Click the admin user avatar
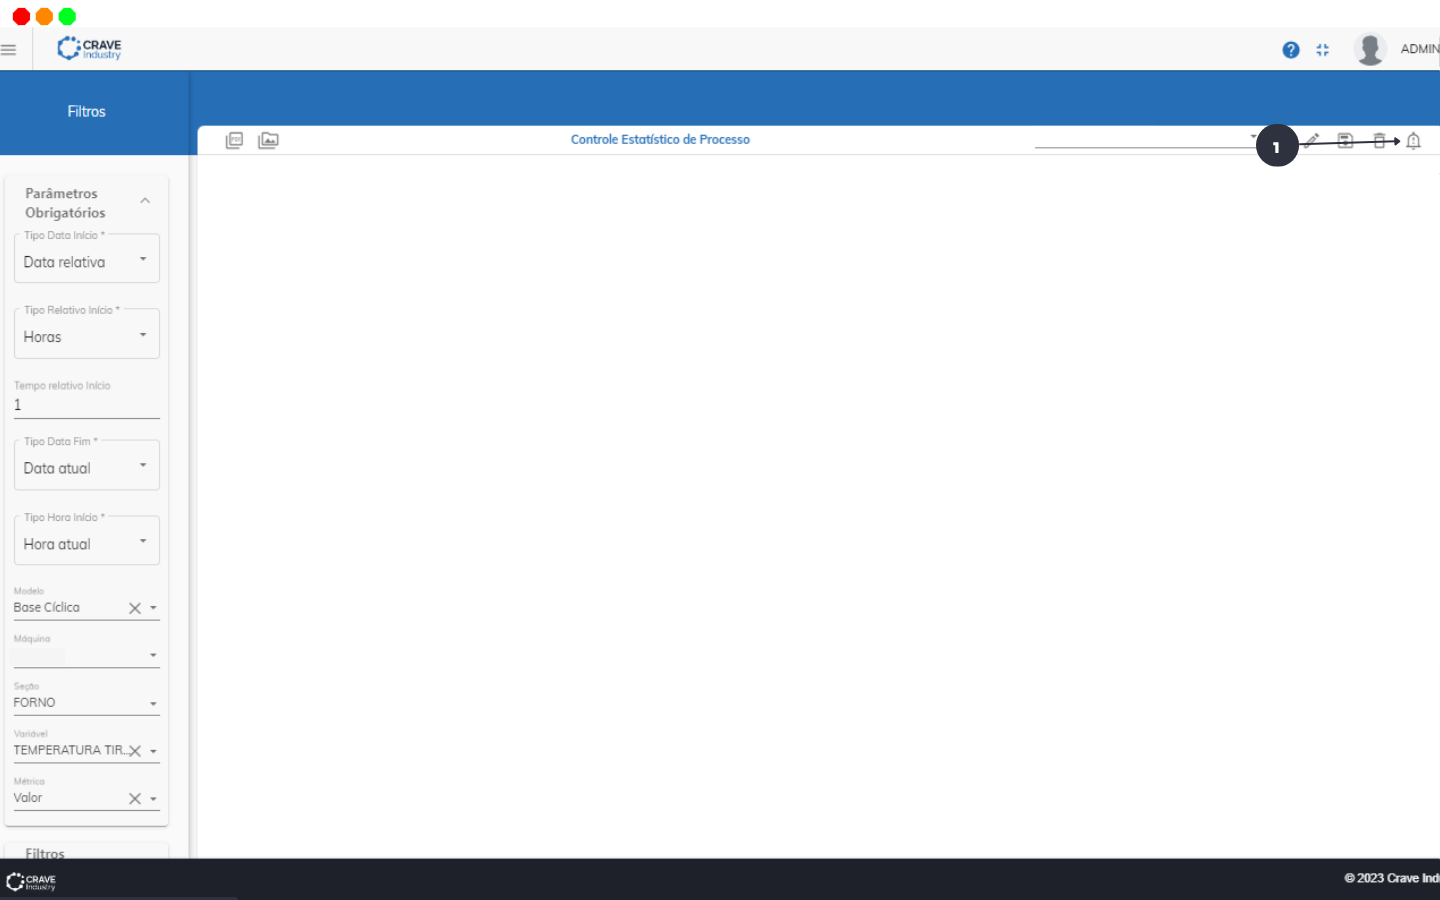Screen dimensions: 1440x900 point(1370,49)
